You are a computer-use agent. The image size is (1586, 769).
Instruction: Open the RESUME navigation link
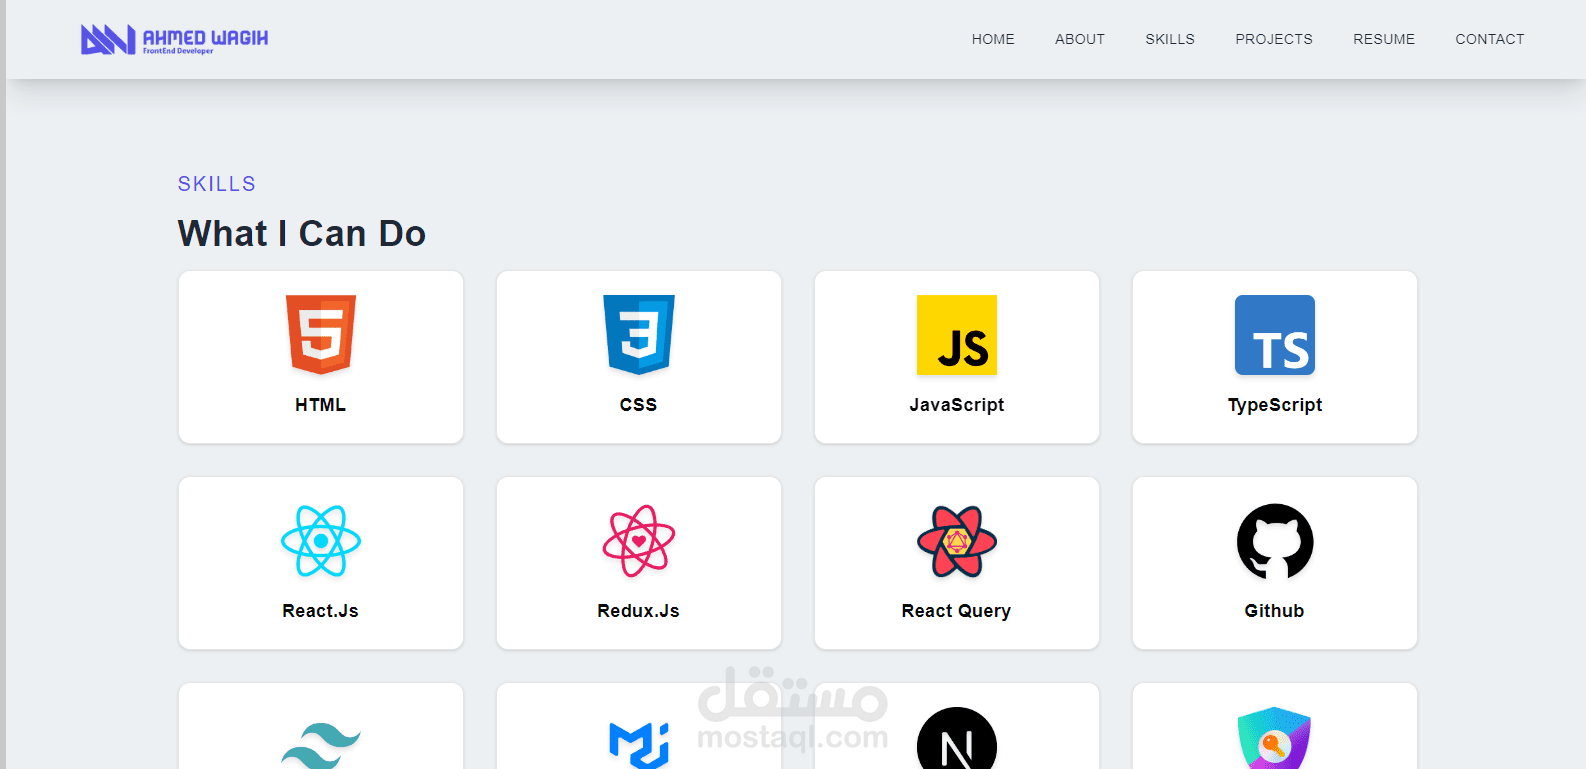(1384, 39)
